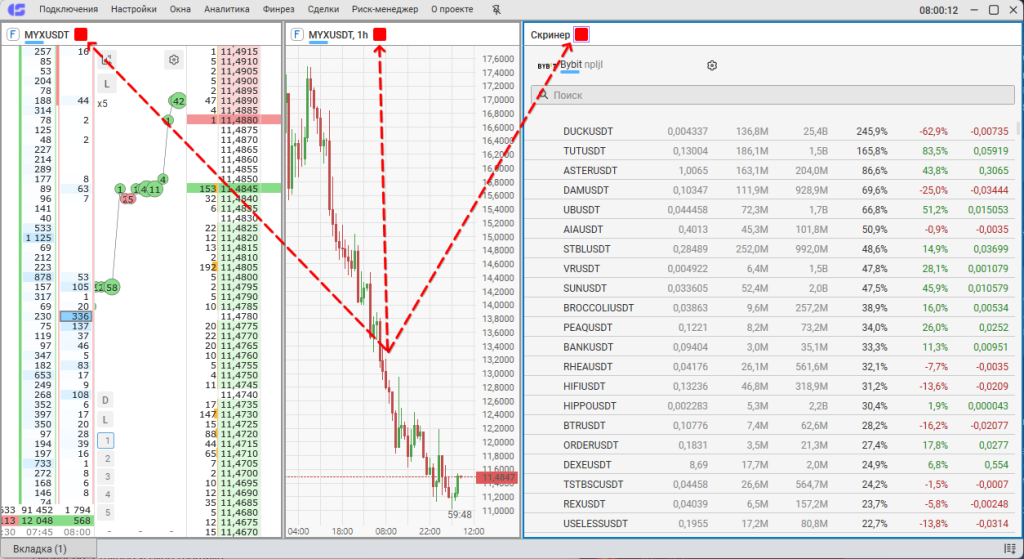
Task: Click the F badge of the MYXUSDT 1h chart
Action: 297,35
